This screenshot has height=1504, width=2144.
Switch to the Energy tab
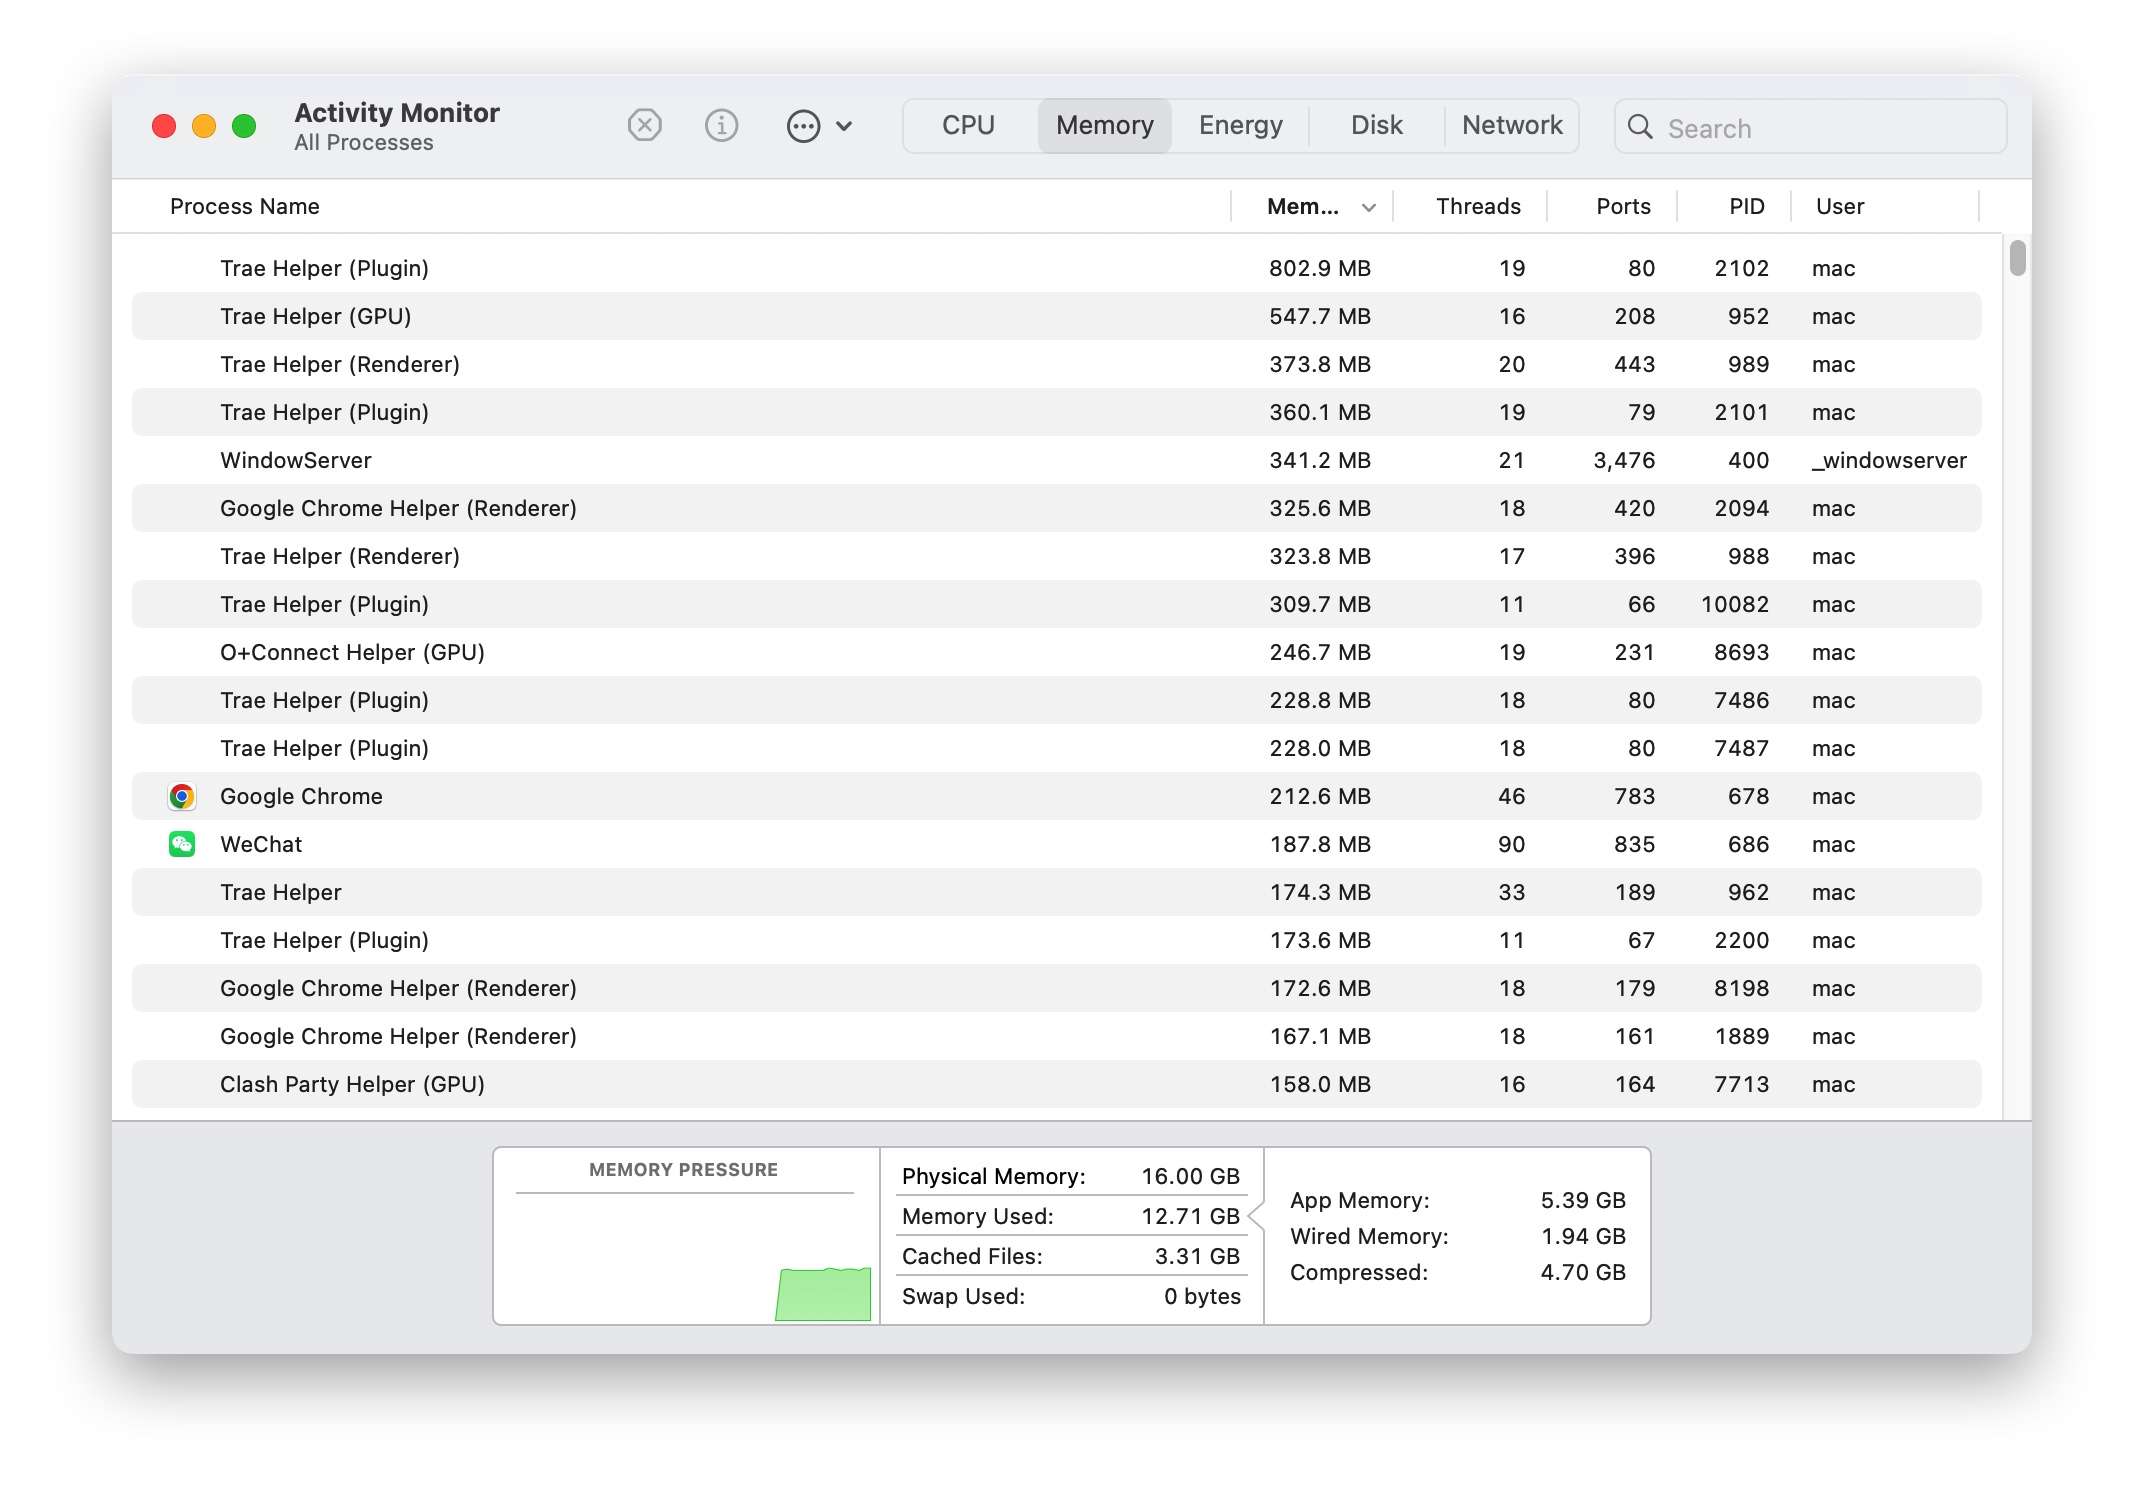pos(1240,126)
